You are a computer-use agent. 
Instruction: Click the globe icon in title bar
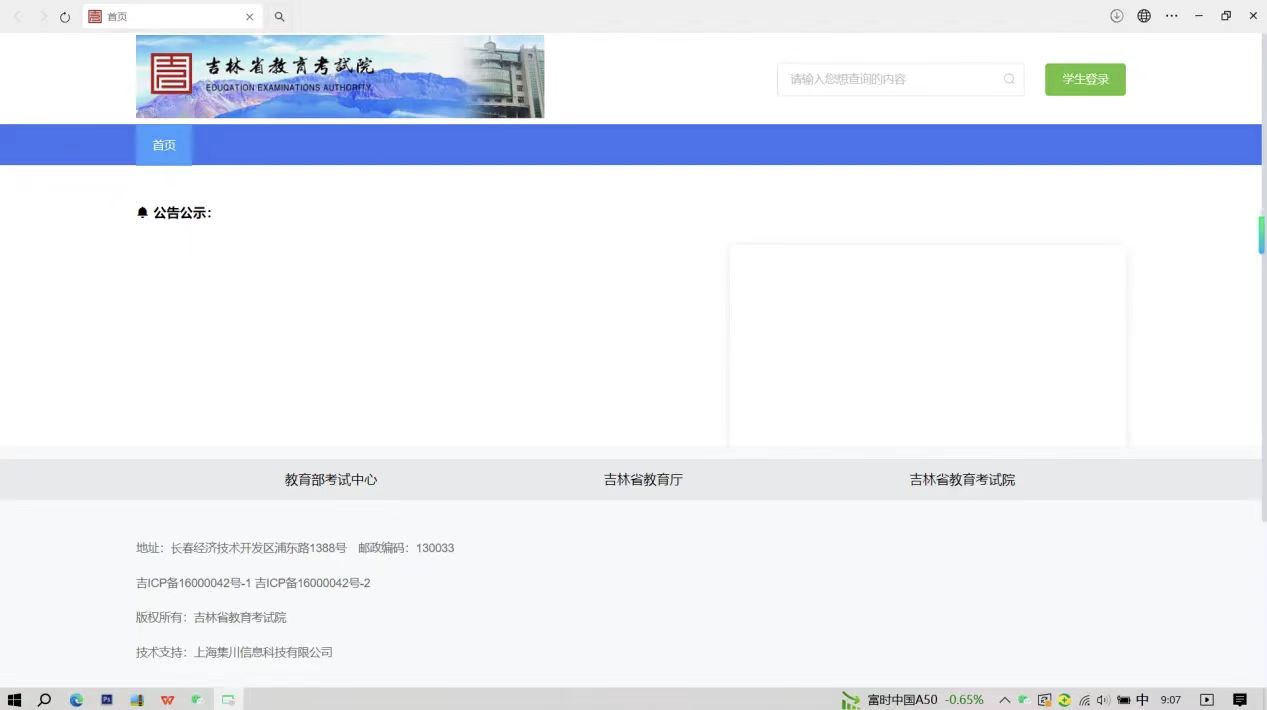1144,16
